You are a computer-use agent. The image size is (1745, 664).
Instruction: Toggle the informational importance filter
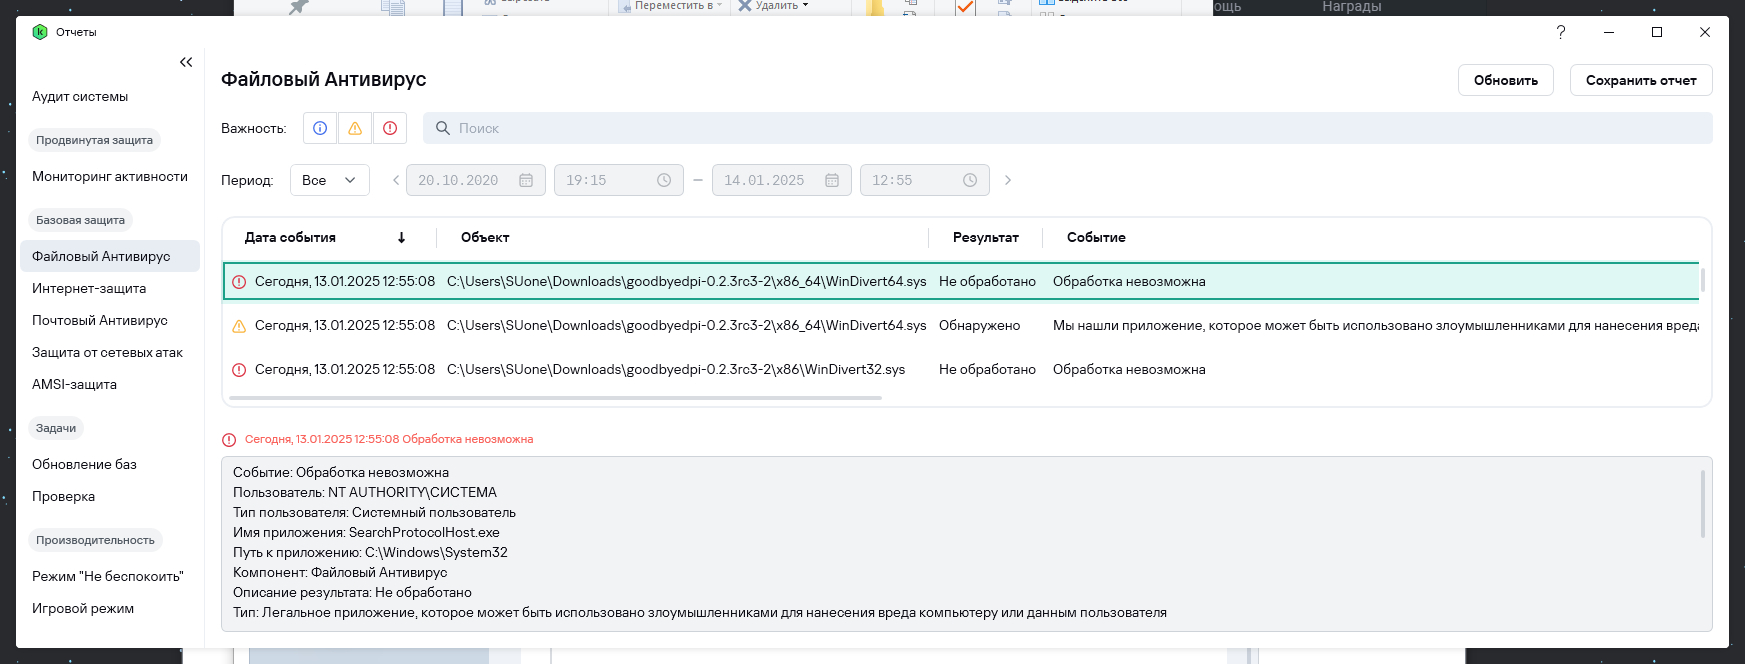tap(320, 128)
